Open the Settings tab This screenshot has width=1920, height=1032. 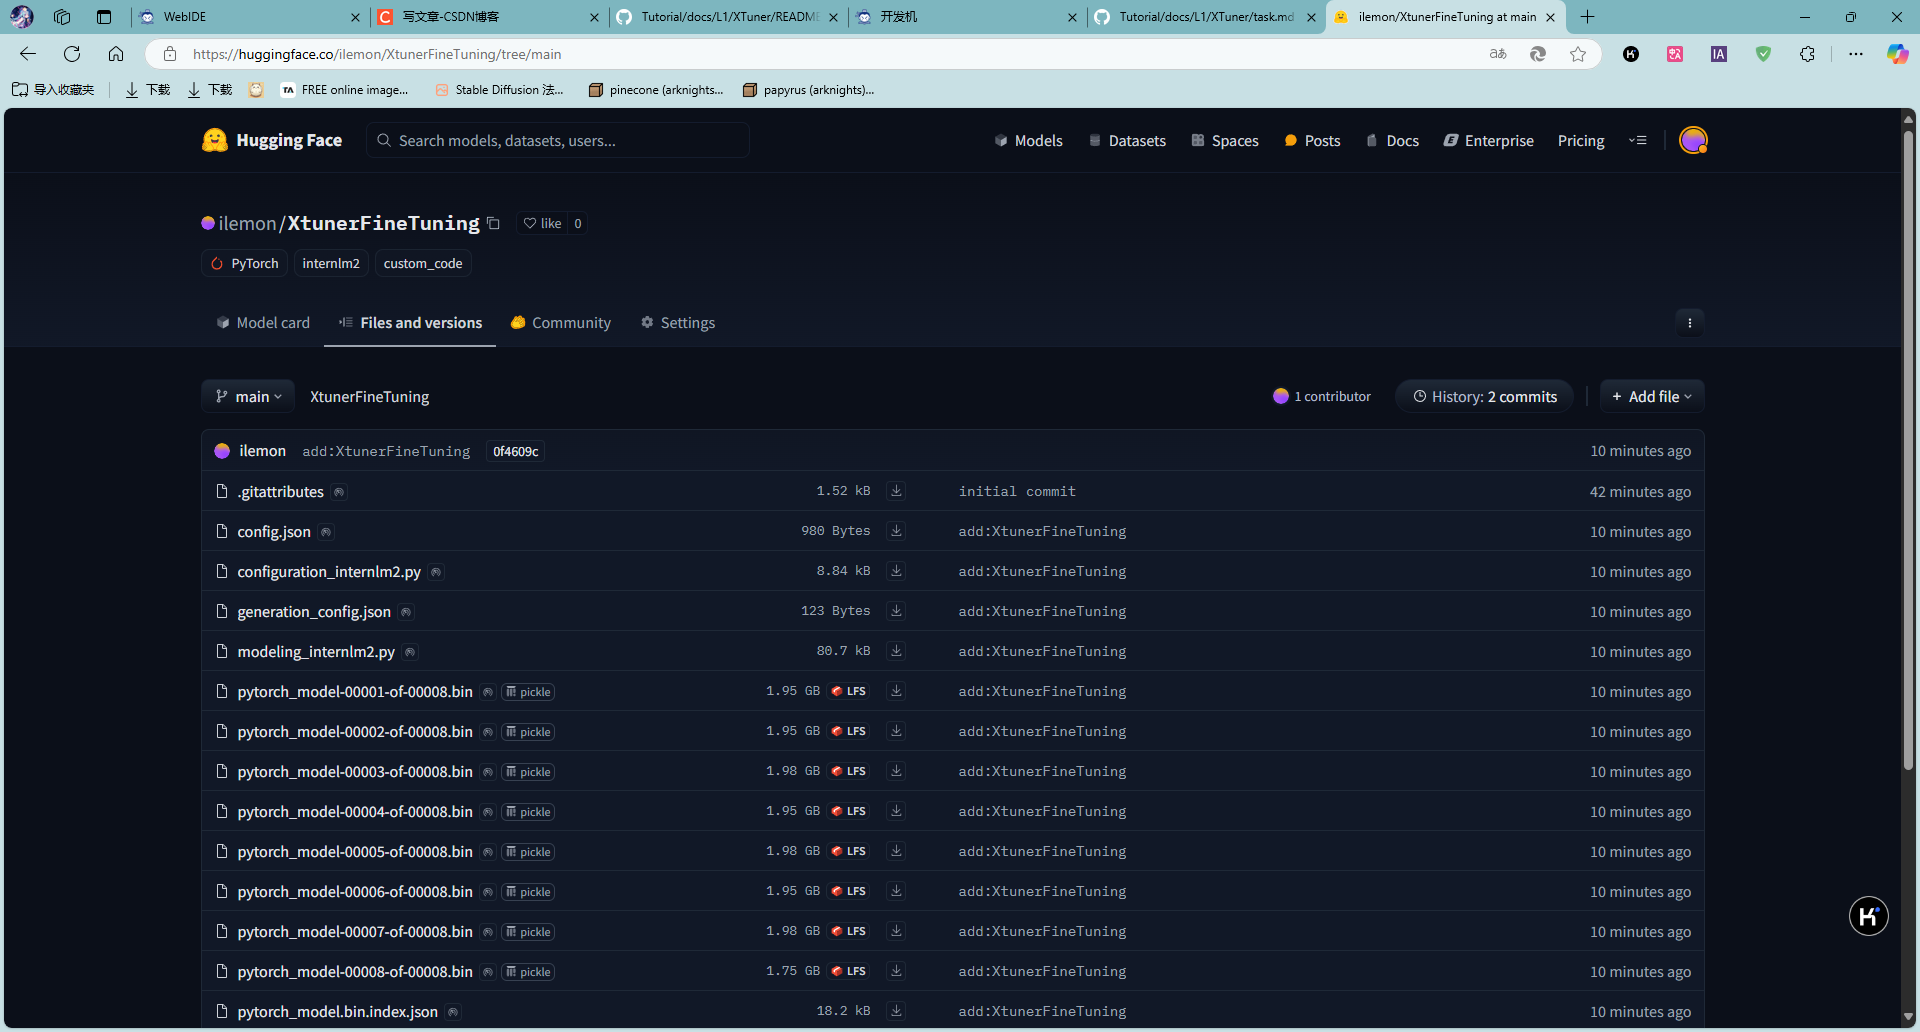678,323
